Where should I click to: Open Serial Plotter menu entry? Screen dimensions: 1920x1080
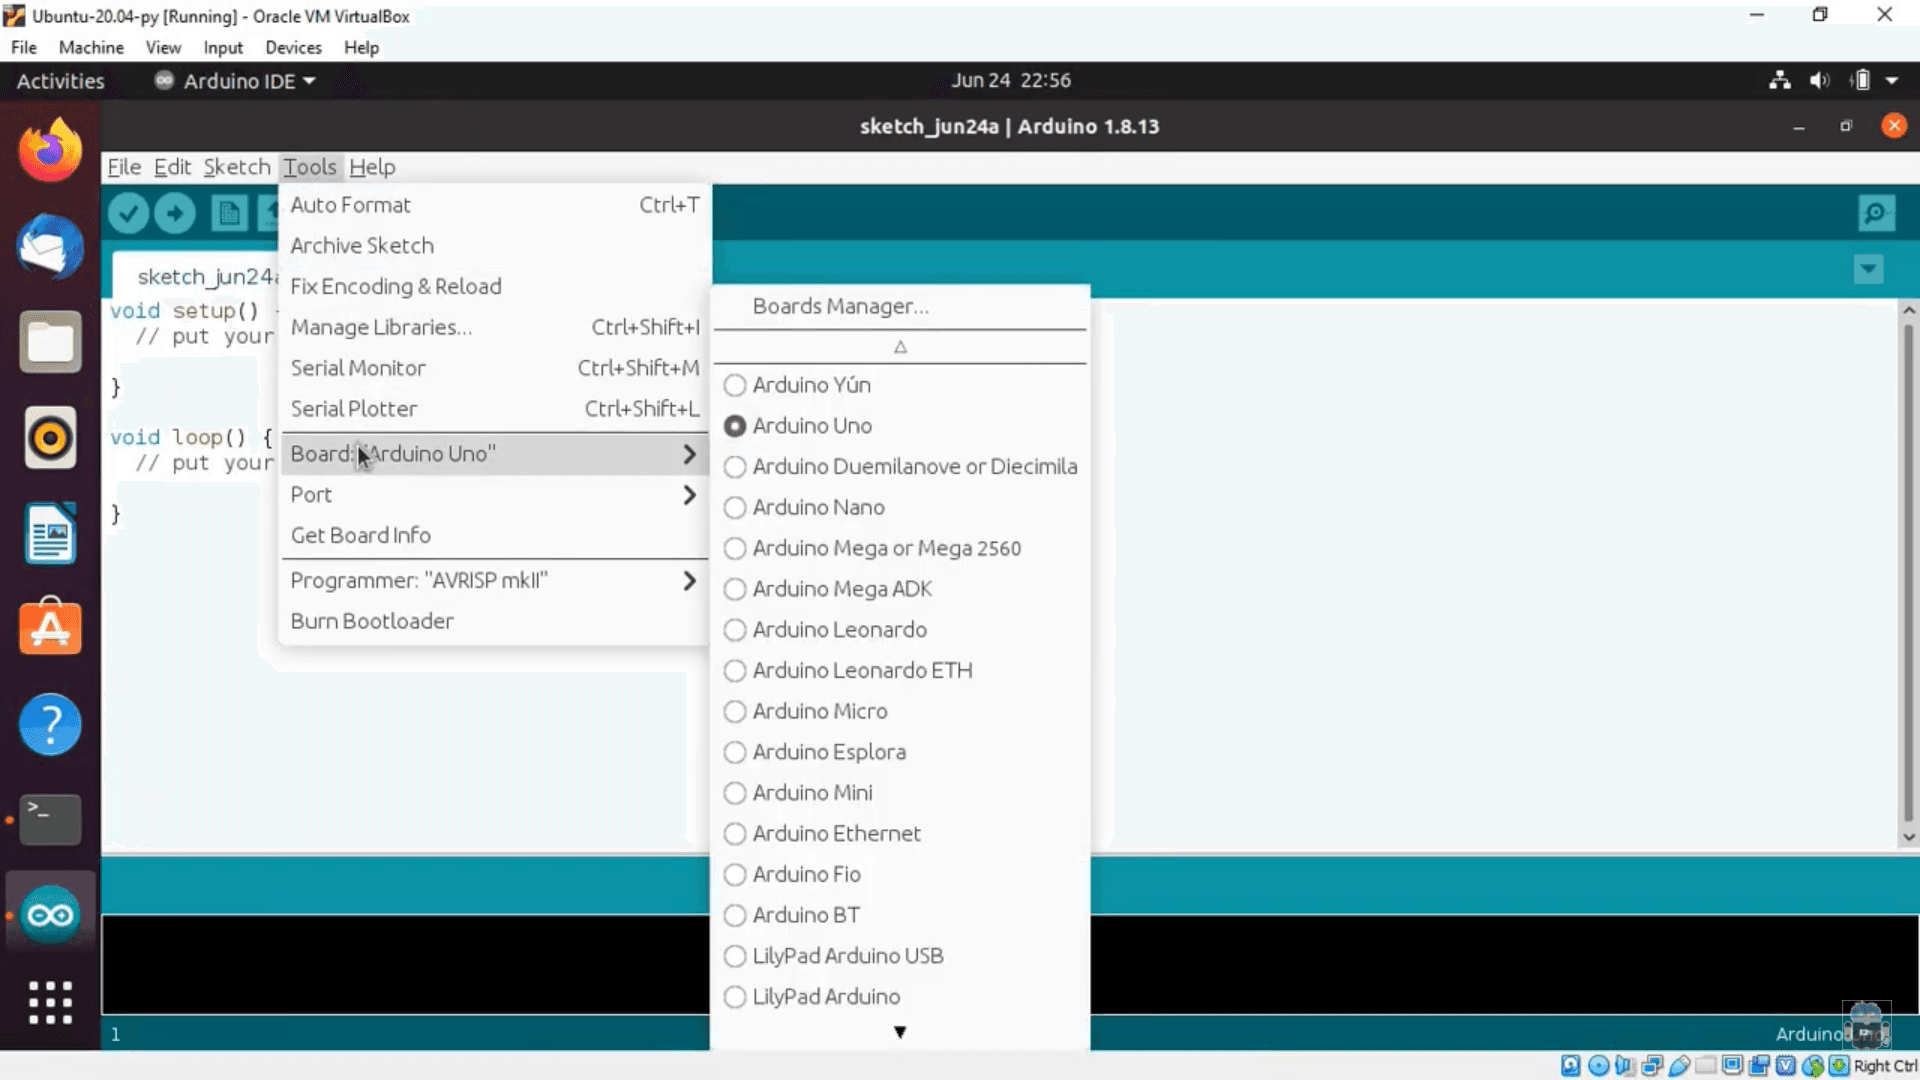[x=494, y=409]
